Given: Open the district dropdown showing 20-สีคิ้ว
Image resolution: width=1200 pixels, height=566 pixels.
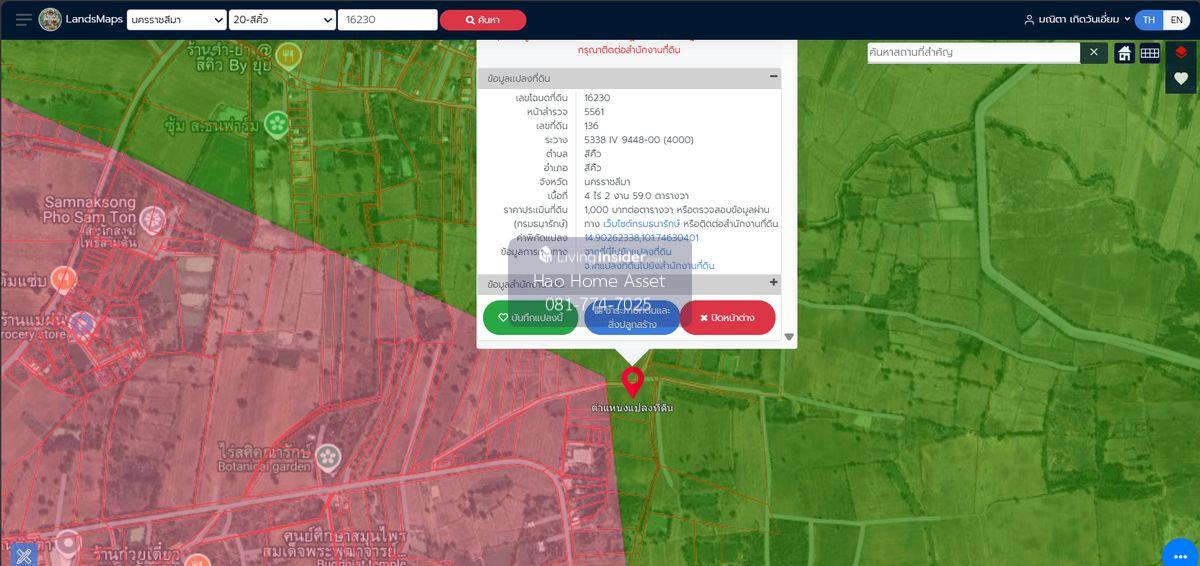Looking at the screenshot, I should tap(281, 20).
